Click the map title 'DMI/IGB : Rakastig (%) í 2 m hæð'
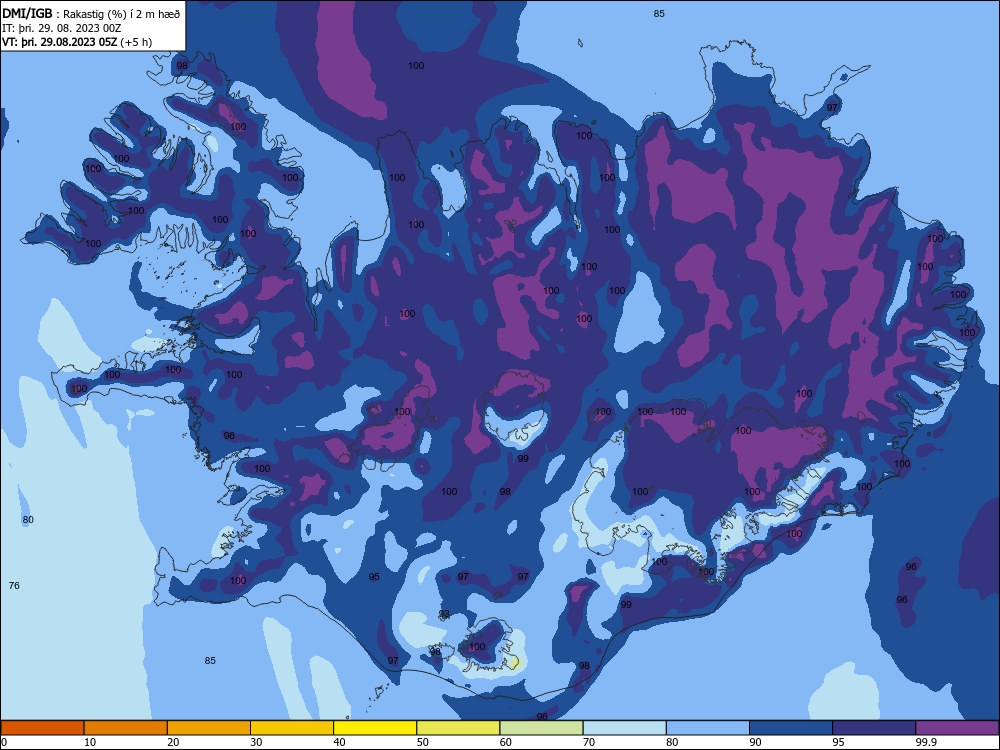 coord(91,13)
